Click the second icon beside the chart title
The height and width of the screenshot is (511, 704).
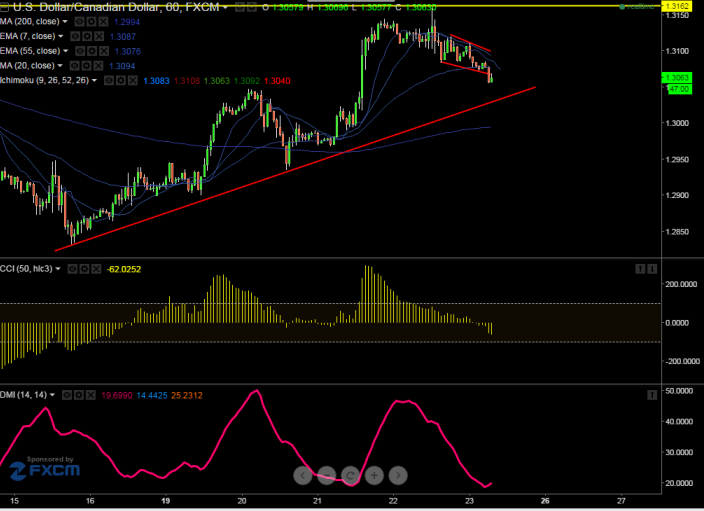(252, 7)
